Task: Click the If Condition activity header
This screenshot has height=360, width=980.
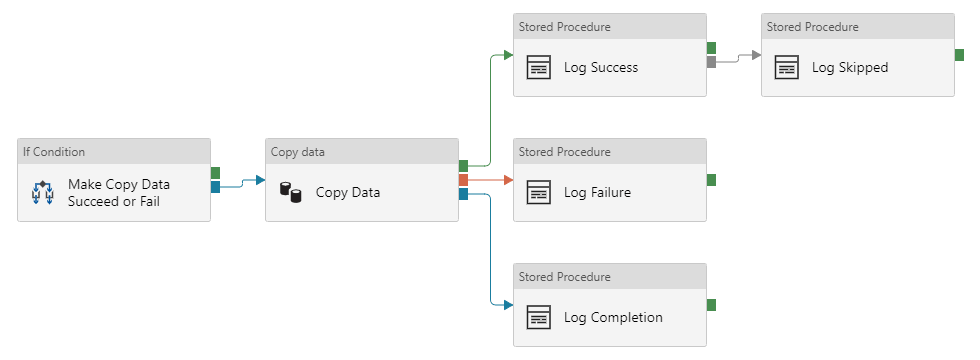Action: coord(114,152)
